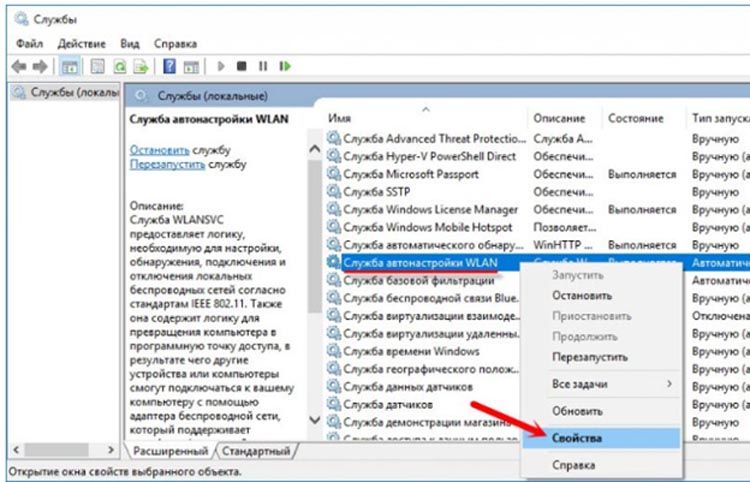
Task: Sort by the Тип запуска column header
Action: click(x=720, y=118)
